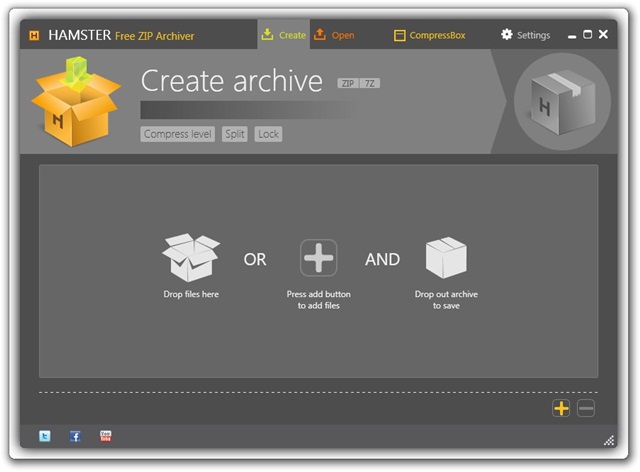Select the 7Z archive format
Screen dimensions: 640x472
[369, 83]
